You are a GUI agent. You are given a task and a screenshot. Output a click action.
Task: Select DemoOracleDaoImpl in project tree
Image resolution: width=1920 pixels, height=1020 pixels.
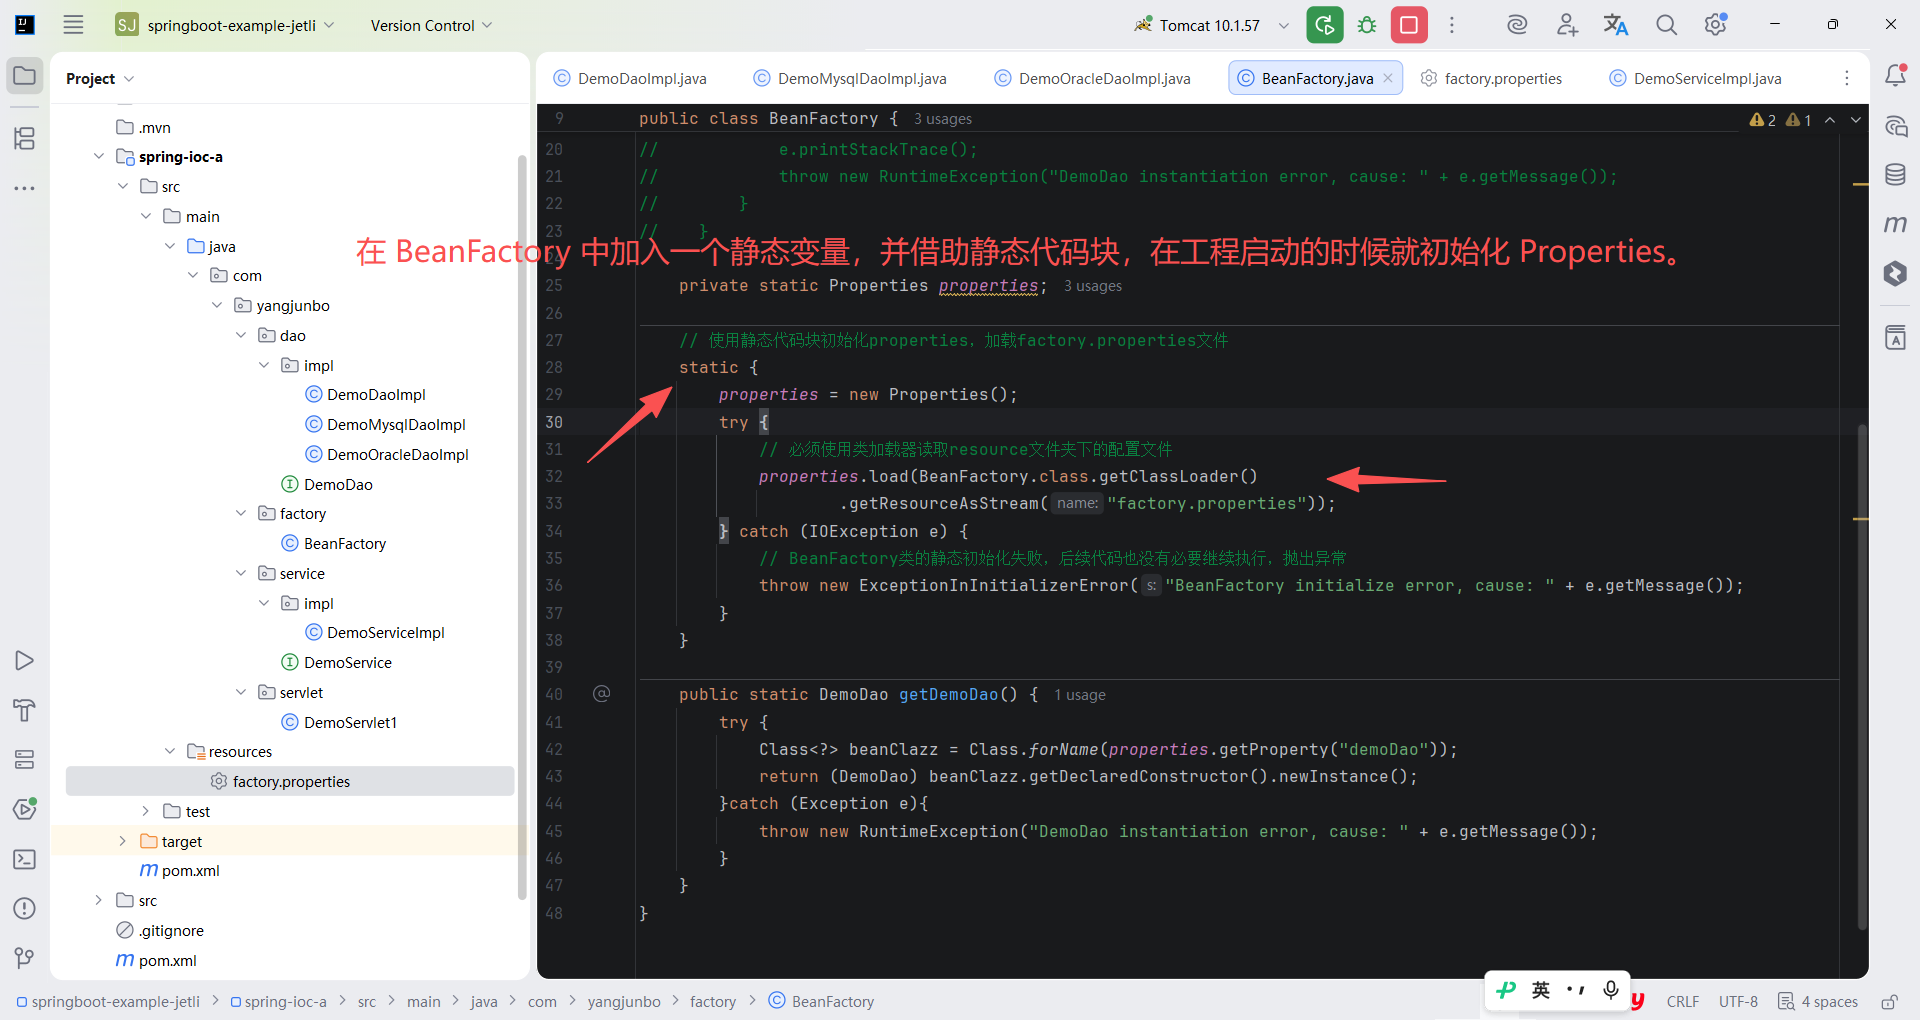[397, 454]
